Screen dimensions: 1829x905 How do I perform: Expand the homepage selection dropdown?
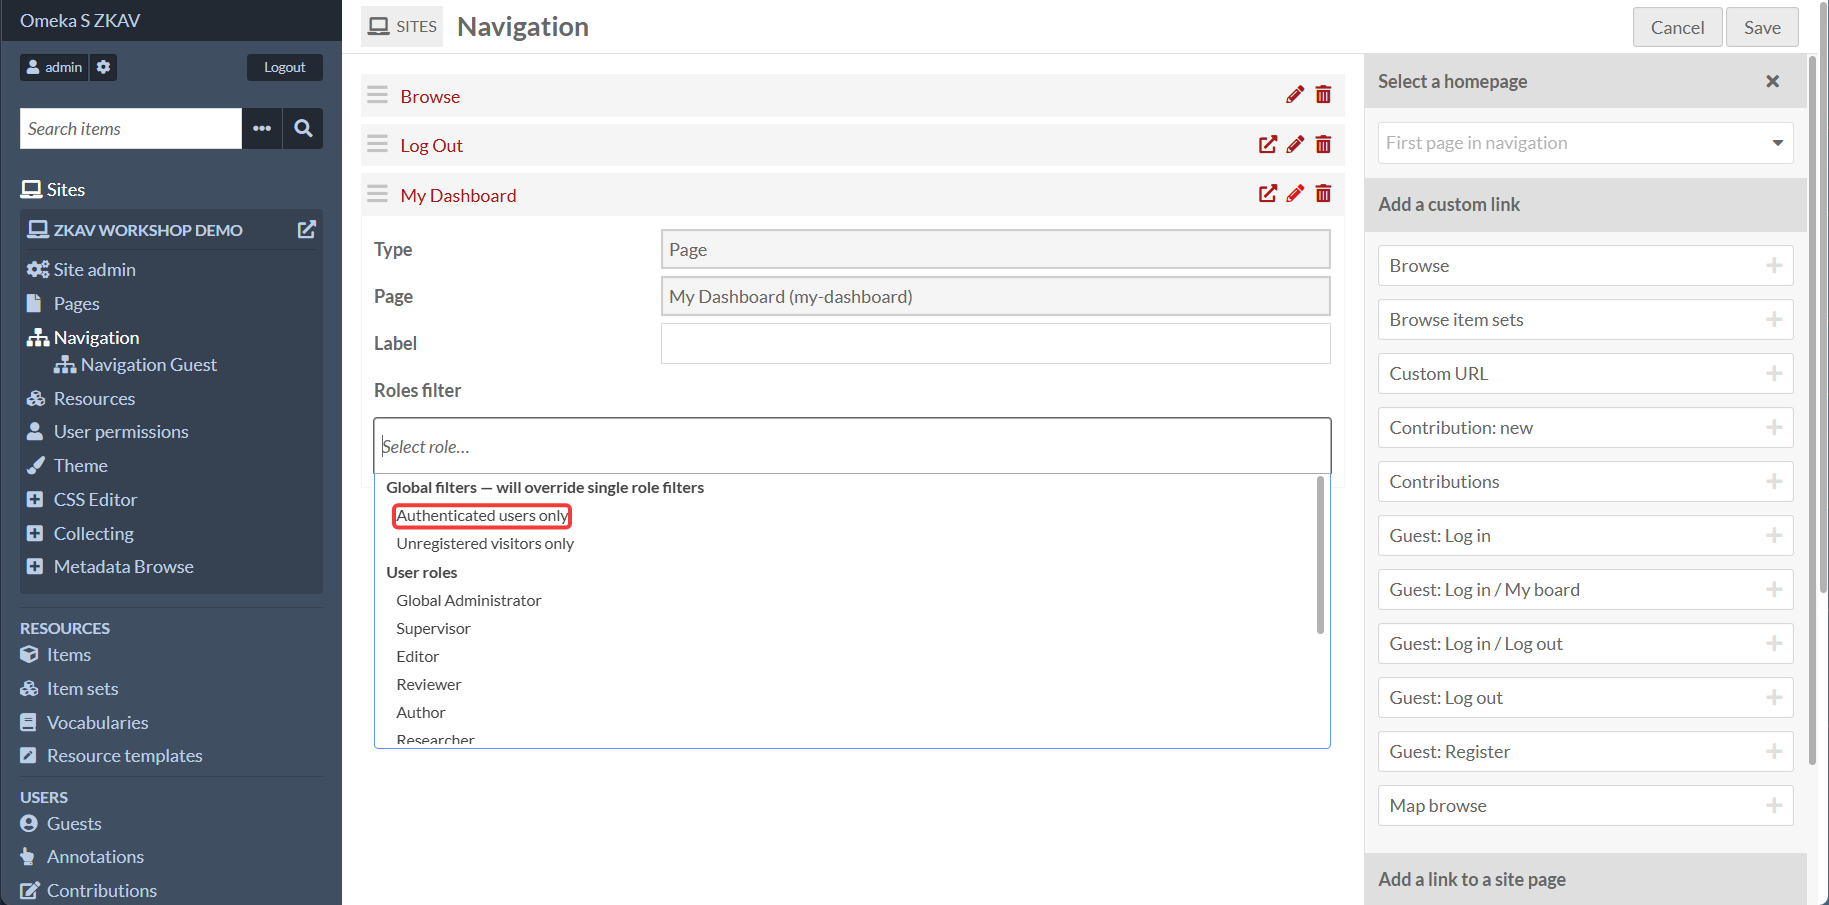click(x=1585, y=143)
